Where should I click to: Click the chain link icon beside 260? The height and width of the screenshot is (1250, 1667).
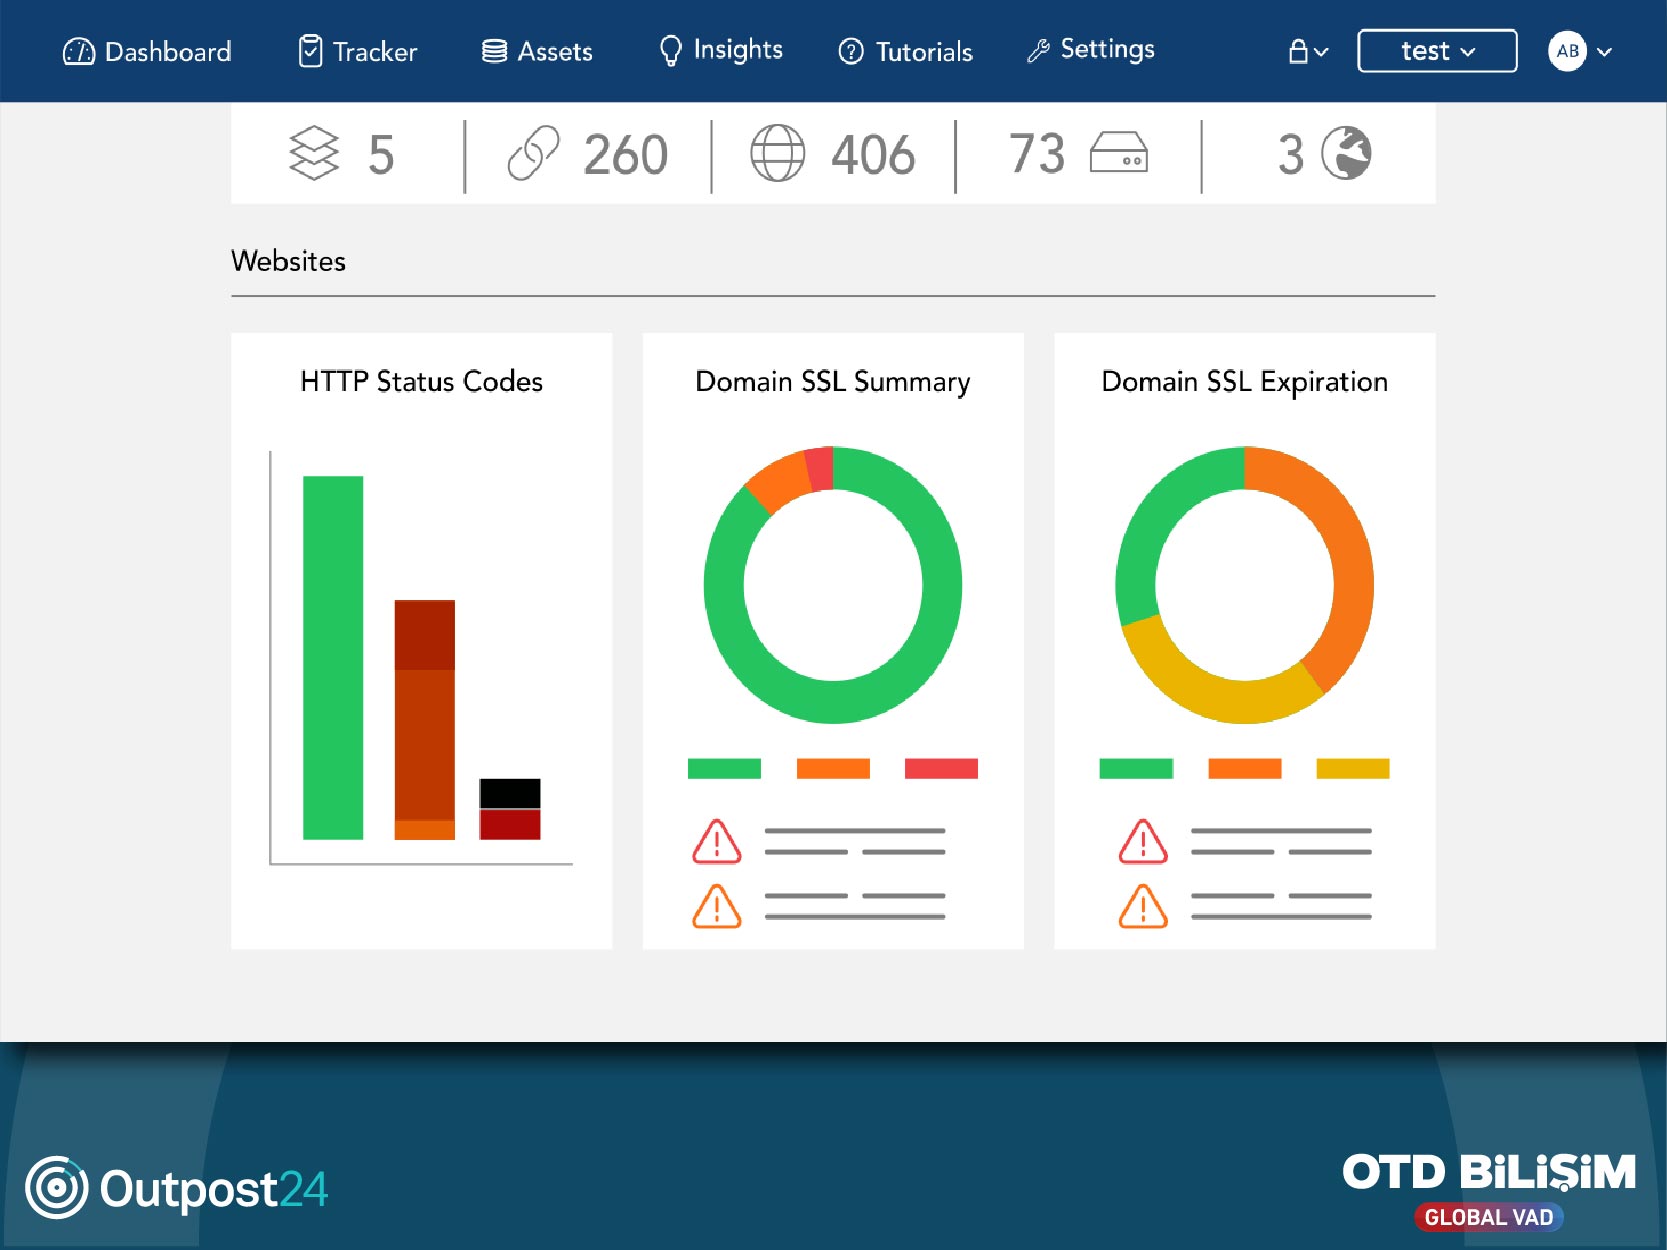click(533, 153)
